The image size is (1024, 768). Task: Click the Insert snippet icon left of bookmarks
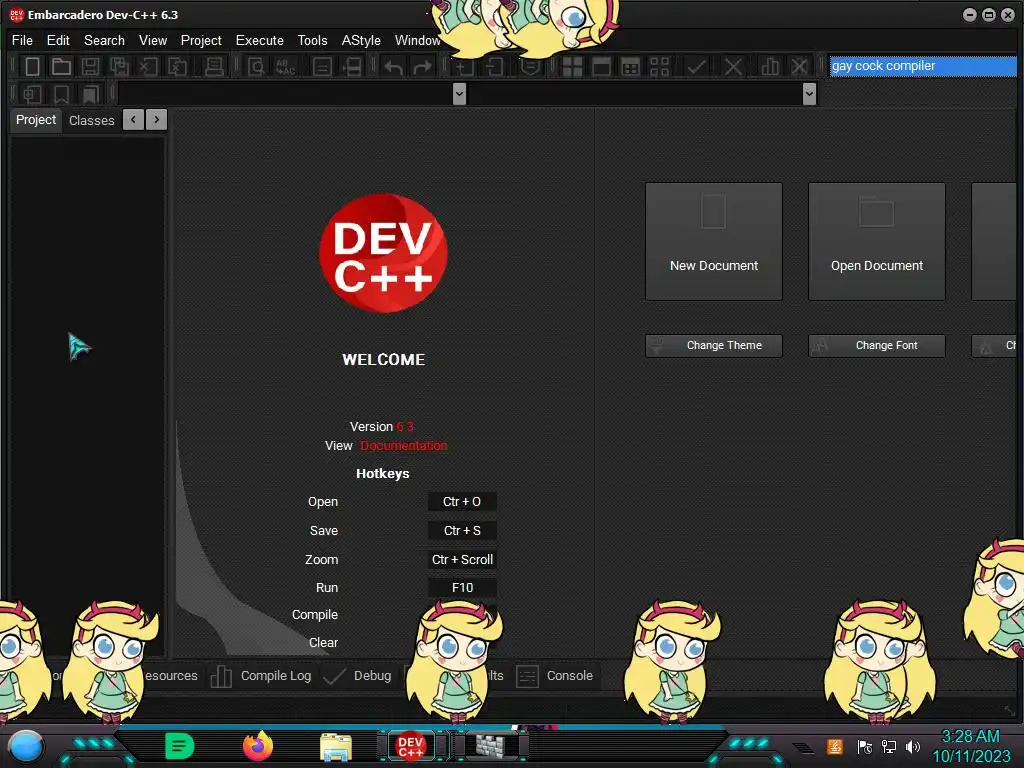pyautogui.click(x=32, y=94)
